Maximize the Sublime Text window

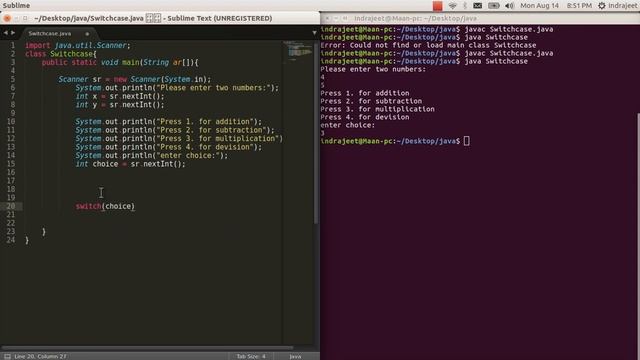tap(25, 18)
